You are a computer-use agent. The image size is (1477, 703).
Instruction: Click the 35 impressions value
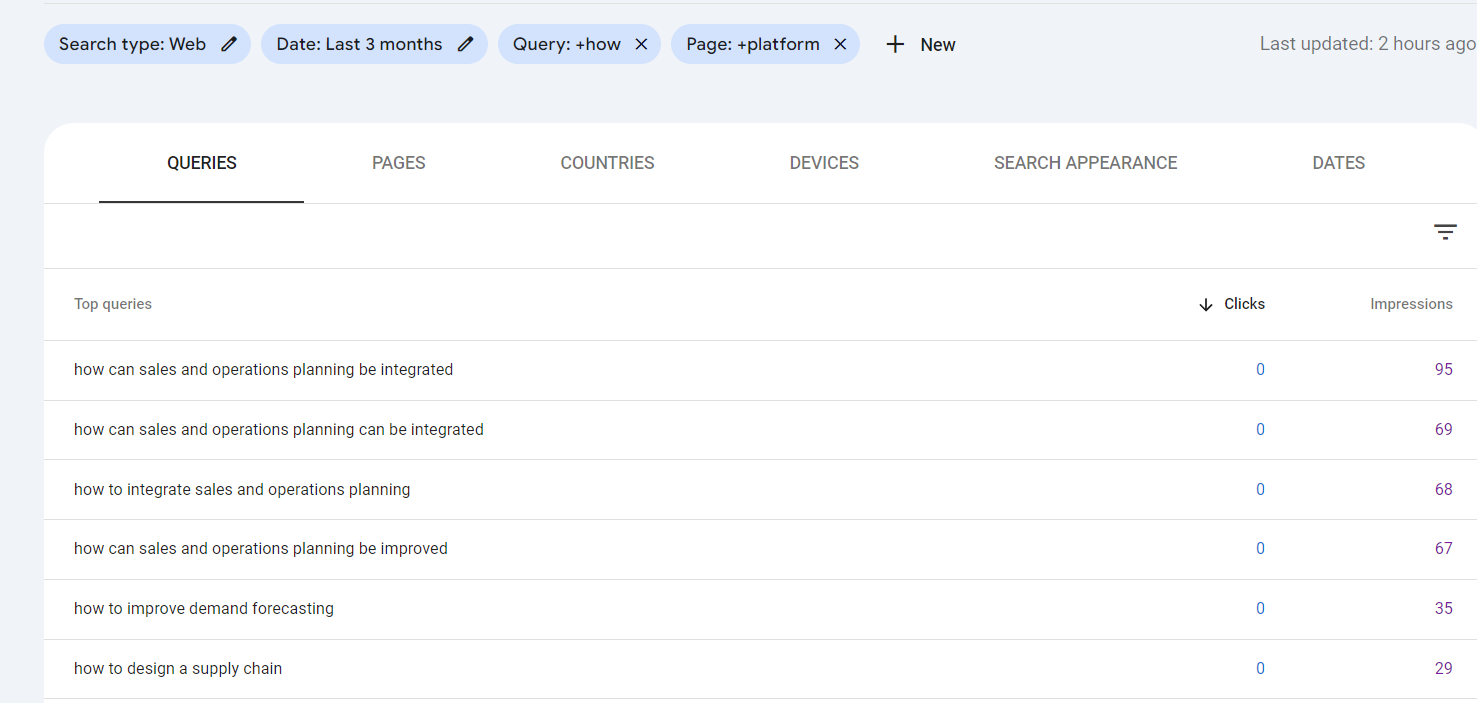[1443, 609]
